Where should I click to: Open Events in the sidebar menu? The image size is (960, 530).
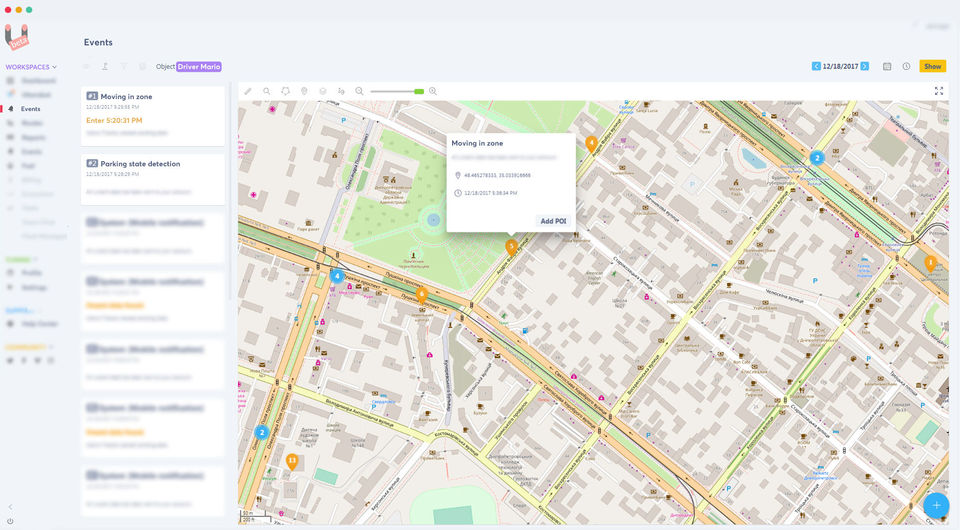coord(30,109)
